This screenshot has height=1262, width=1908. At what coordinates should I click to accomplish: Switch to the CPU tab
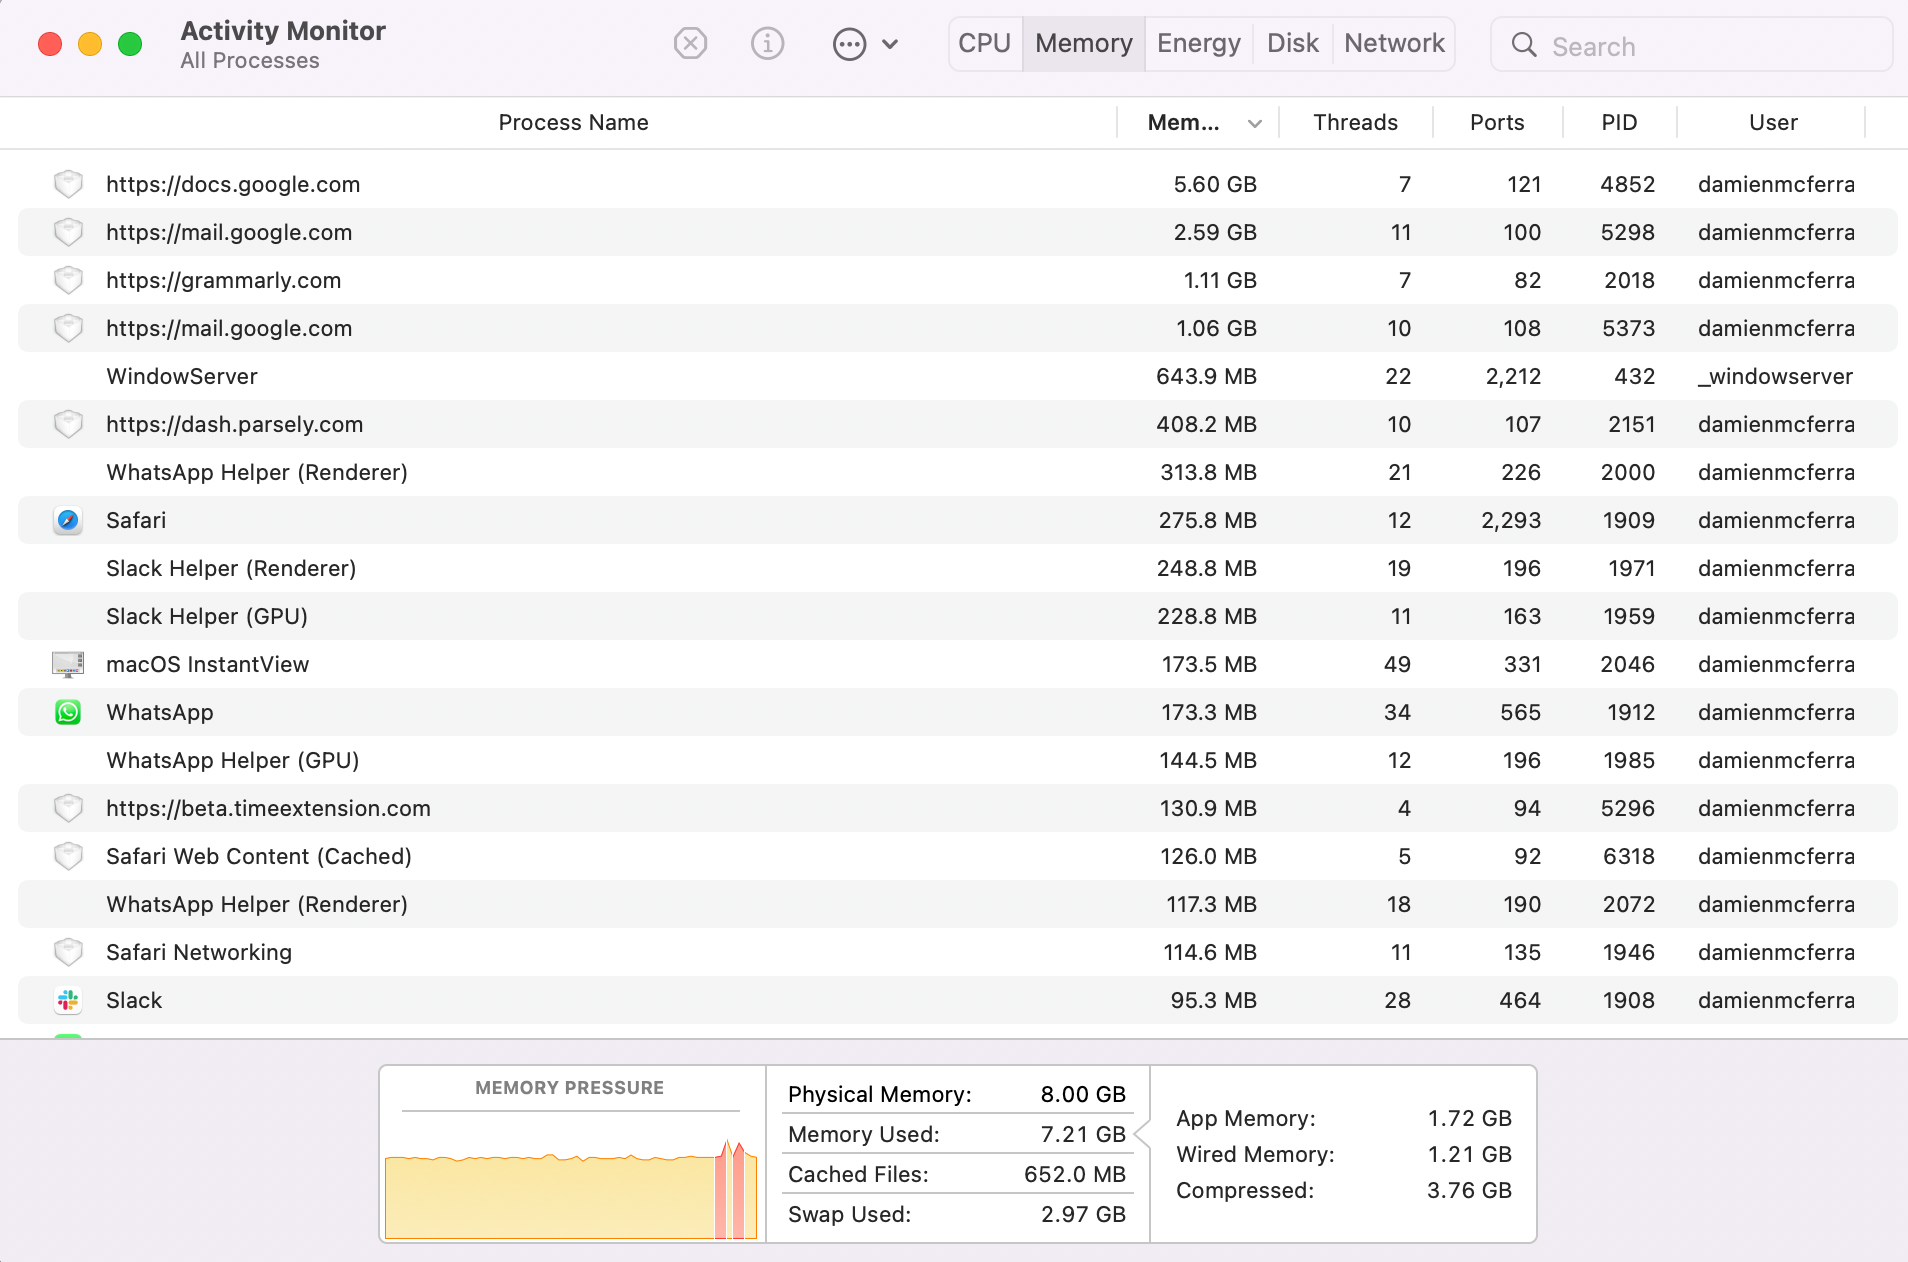pyautogui.click(x=984, y=44)
